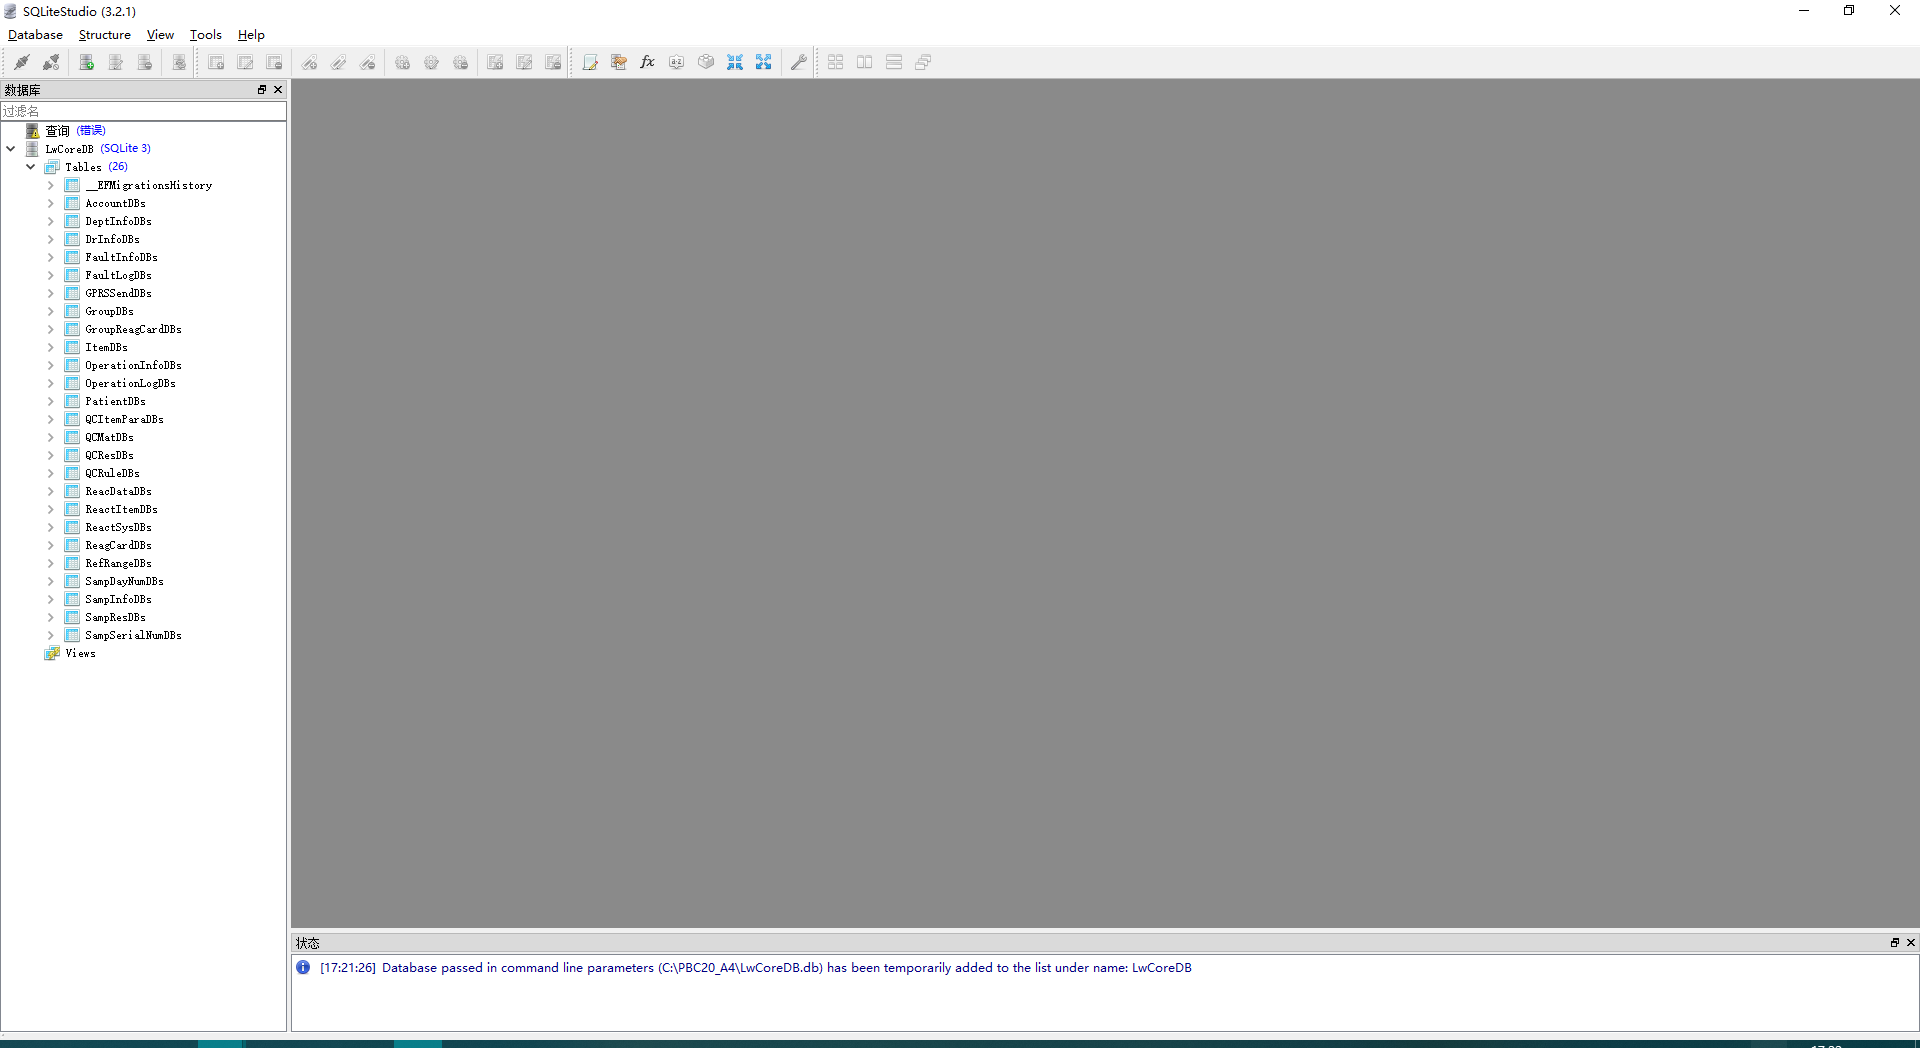Tile windows using the grid icon
This screenshot has width=1920, height=1048.
(836, 62)
